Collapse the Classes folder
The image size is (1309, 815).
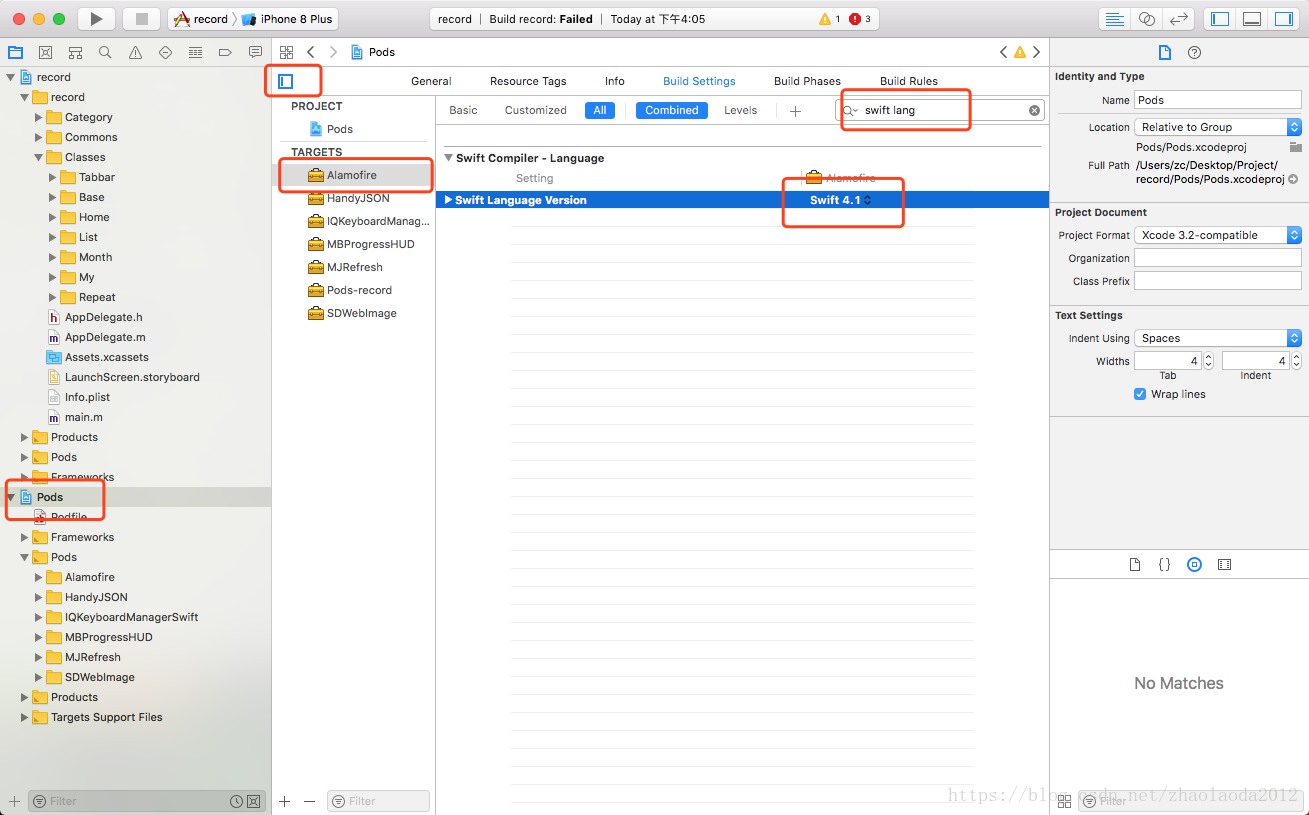pyautogui.click(x=39, y=157)
